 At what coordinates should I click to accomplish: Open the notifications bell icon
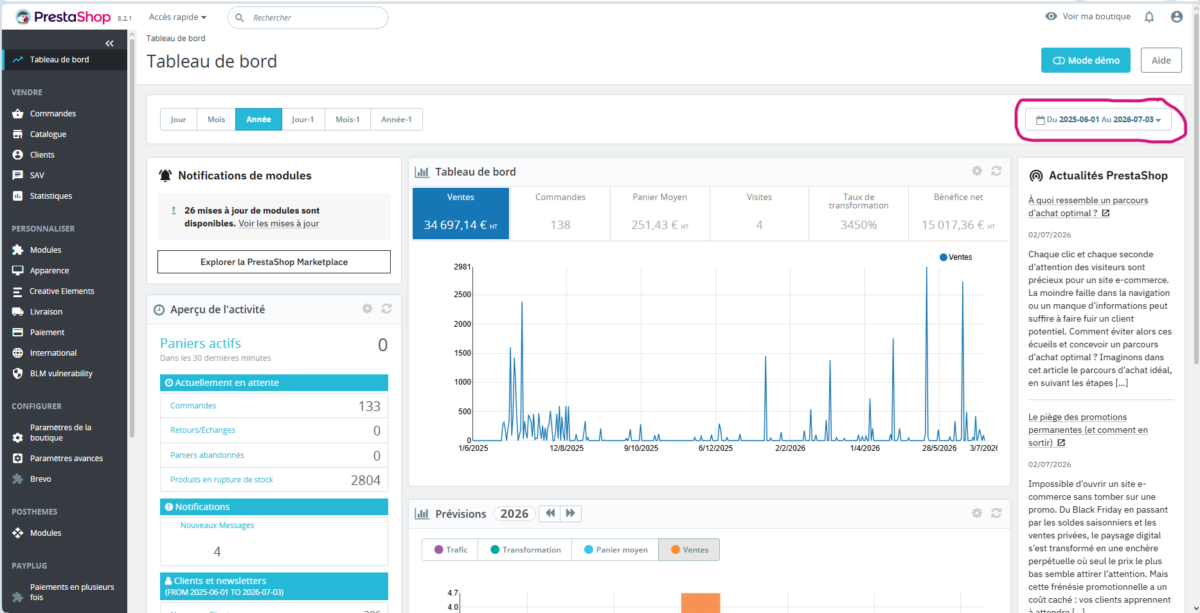[x=1149, y=17]
